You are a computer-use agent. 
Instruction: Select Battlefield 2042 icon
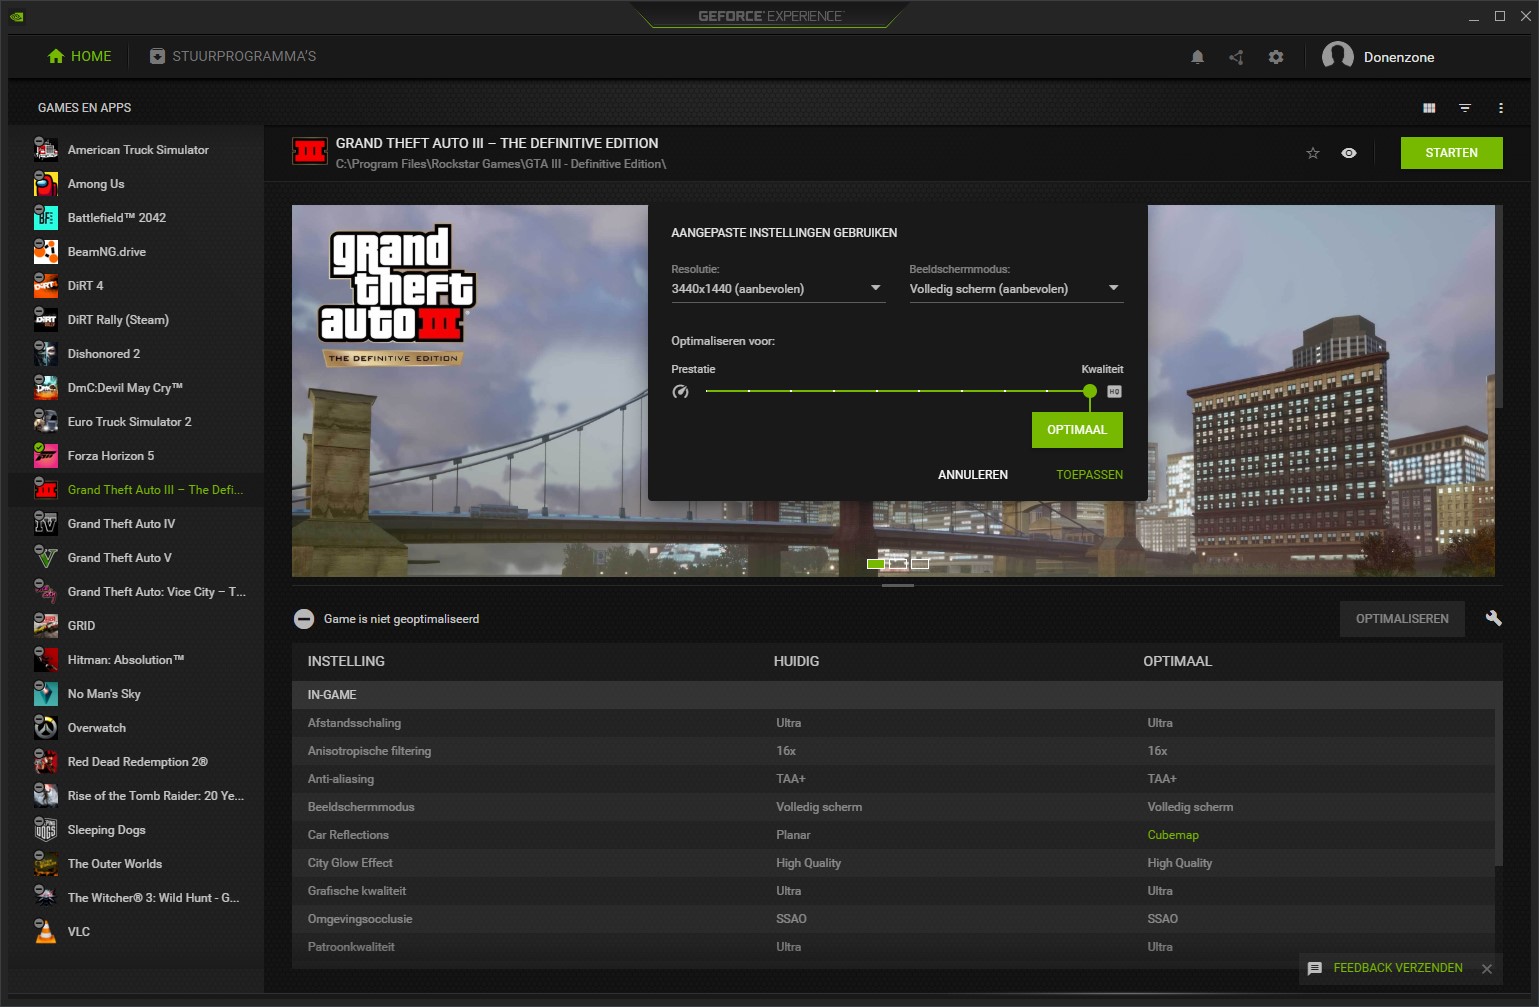[x=45, y=218]
